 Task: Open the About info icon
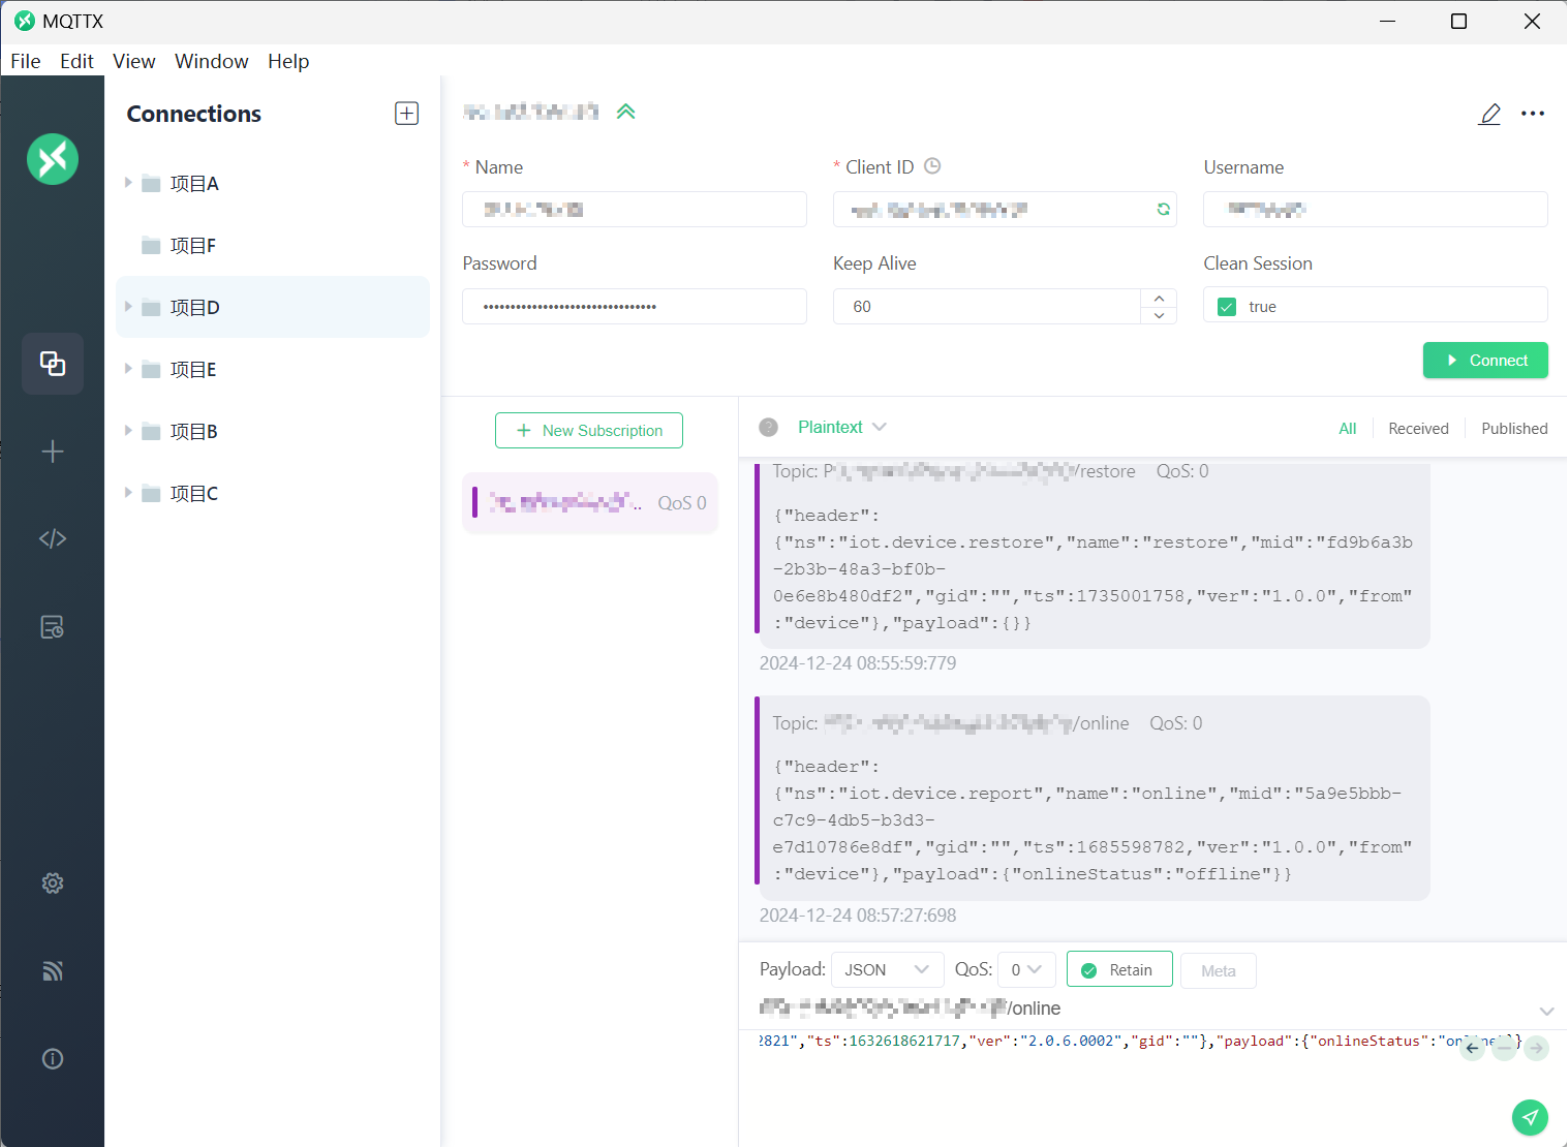coord(53,1059)
